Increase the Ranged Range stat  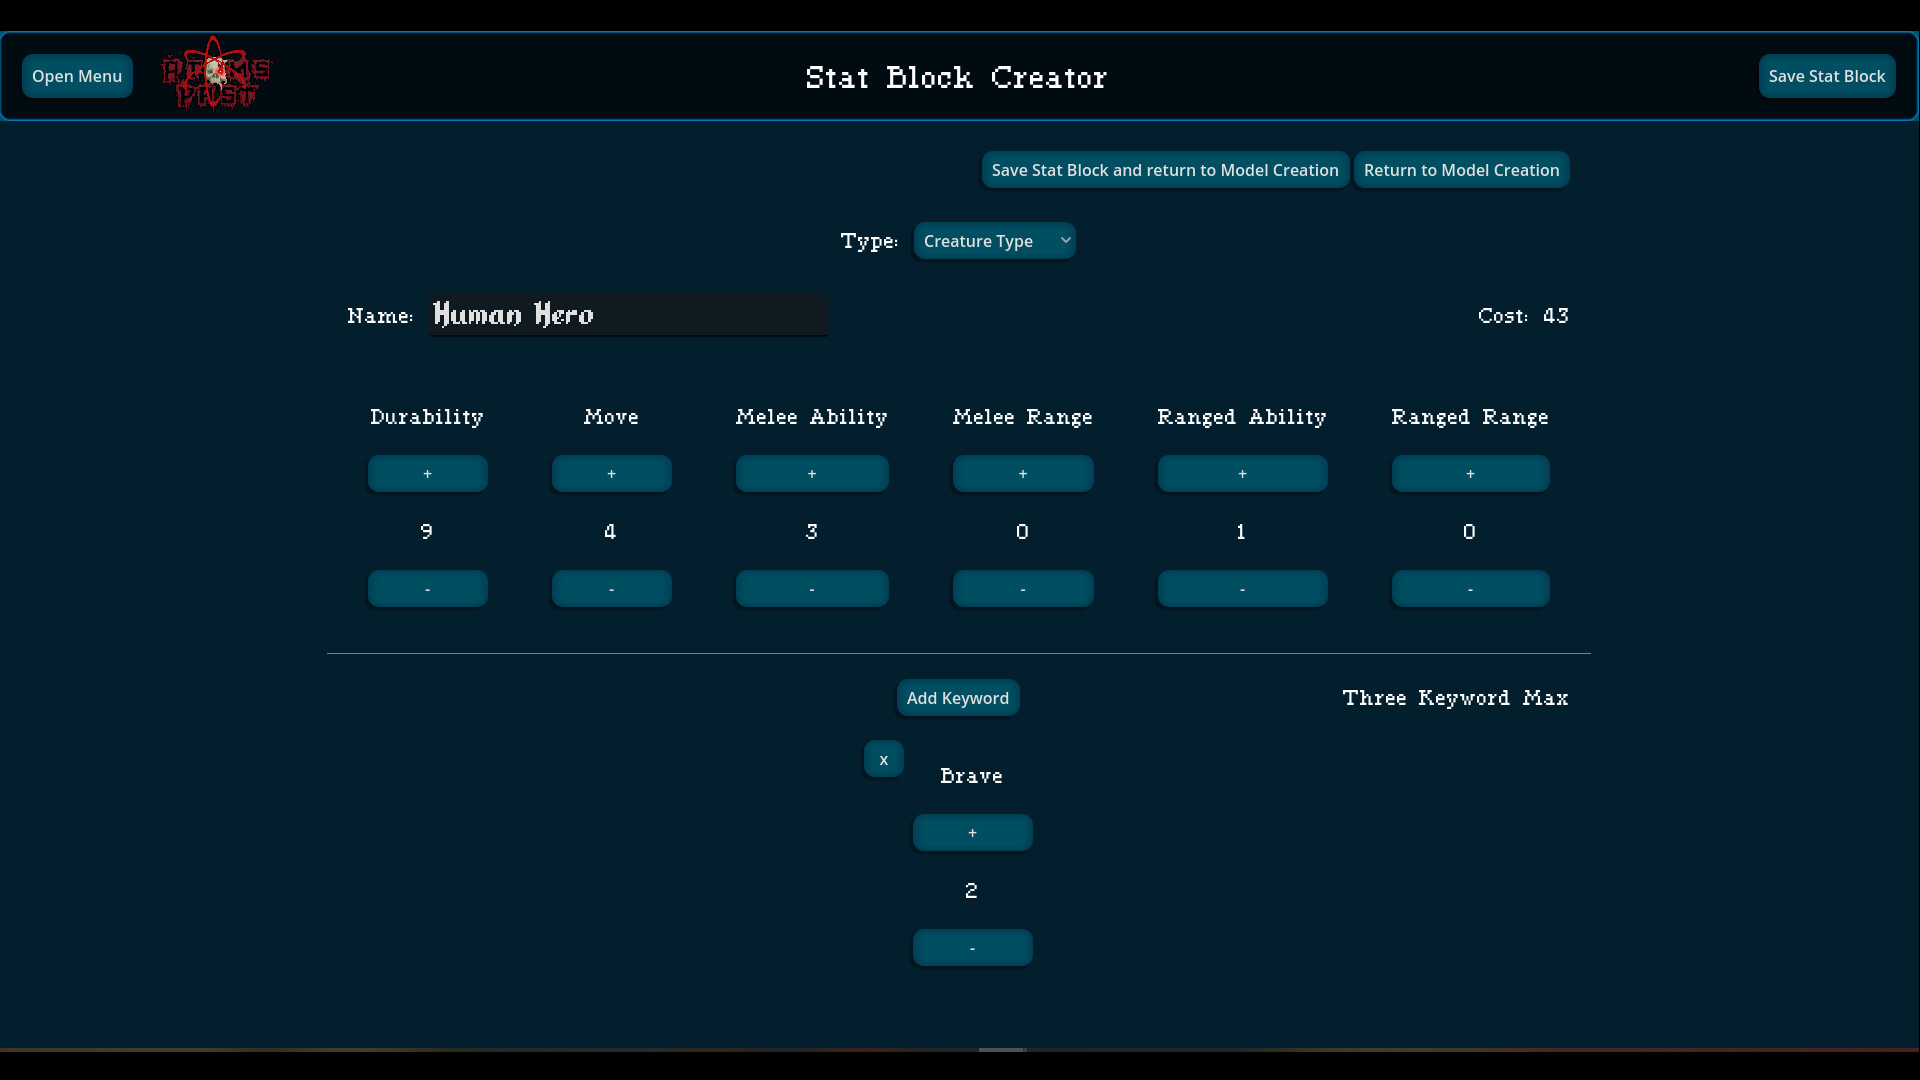pyautogui.click(x=1469, y=473)
